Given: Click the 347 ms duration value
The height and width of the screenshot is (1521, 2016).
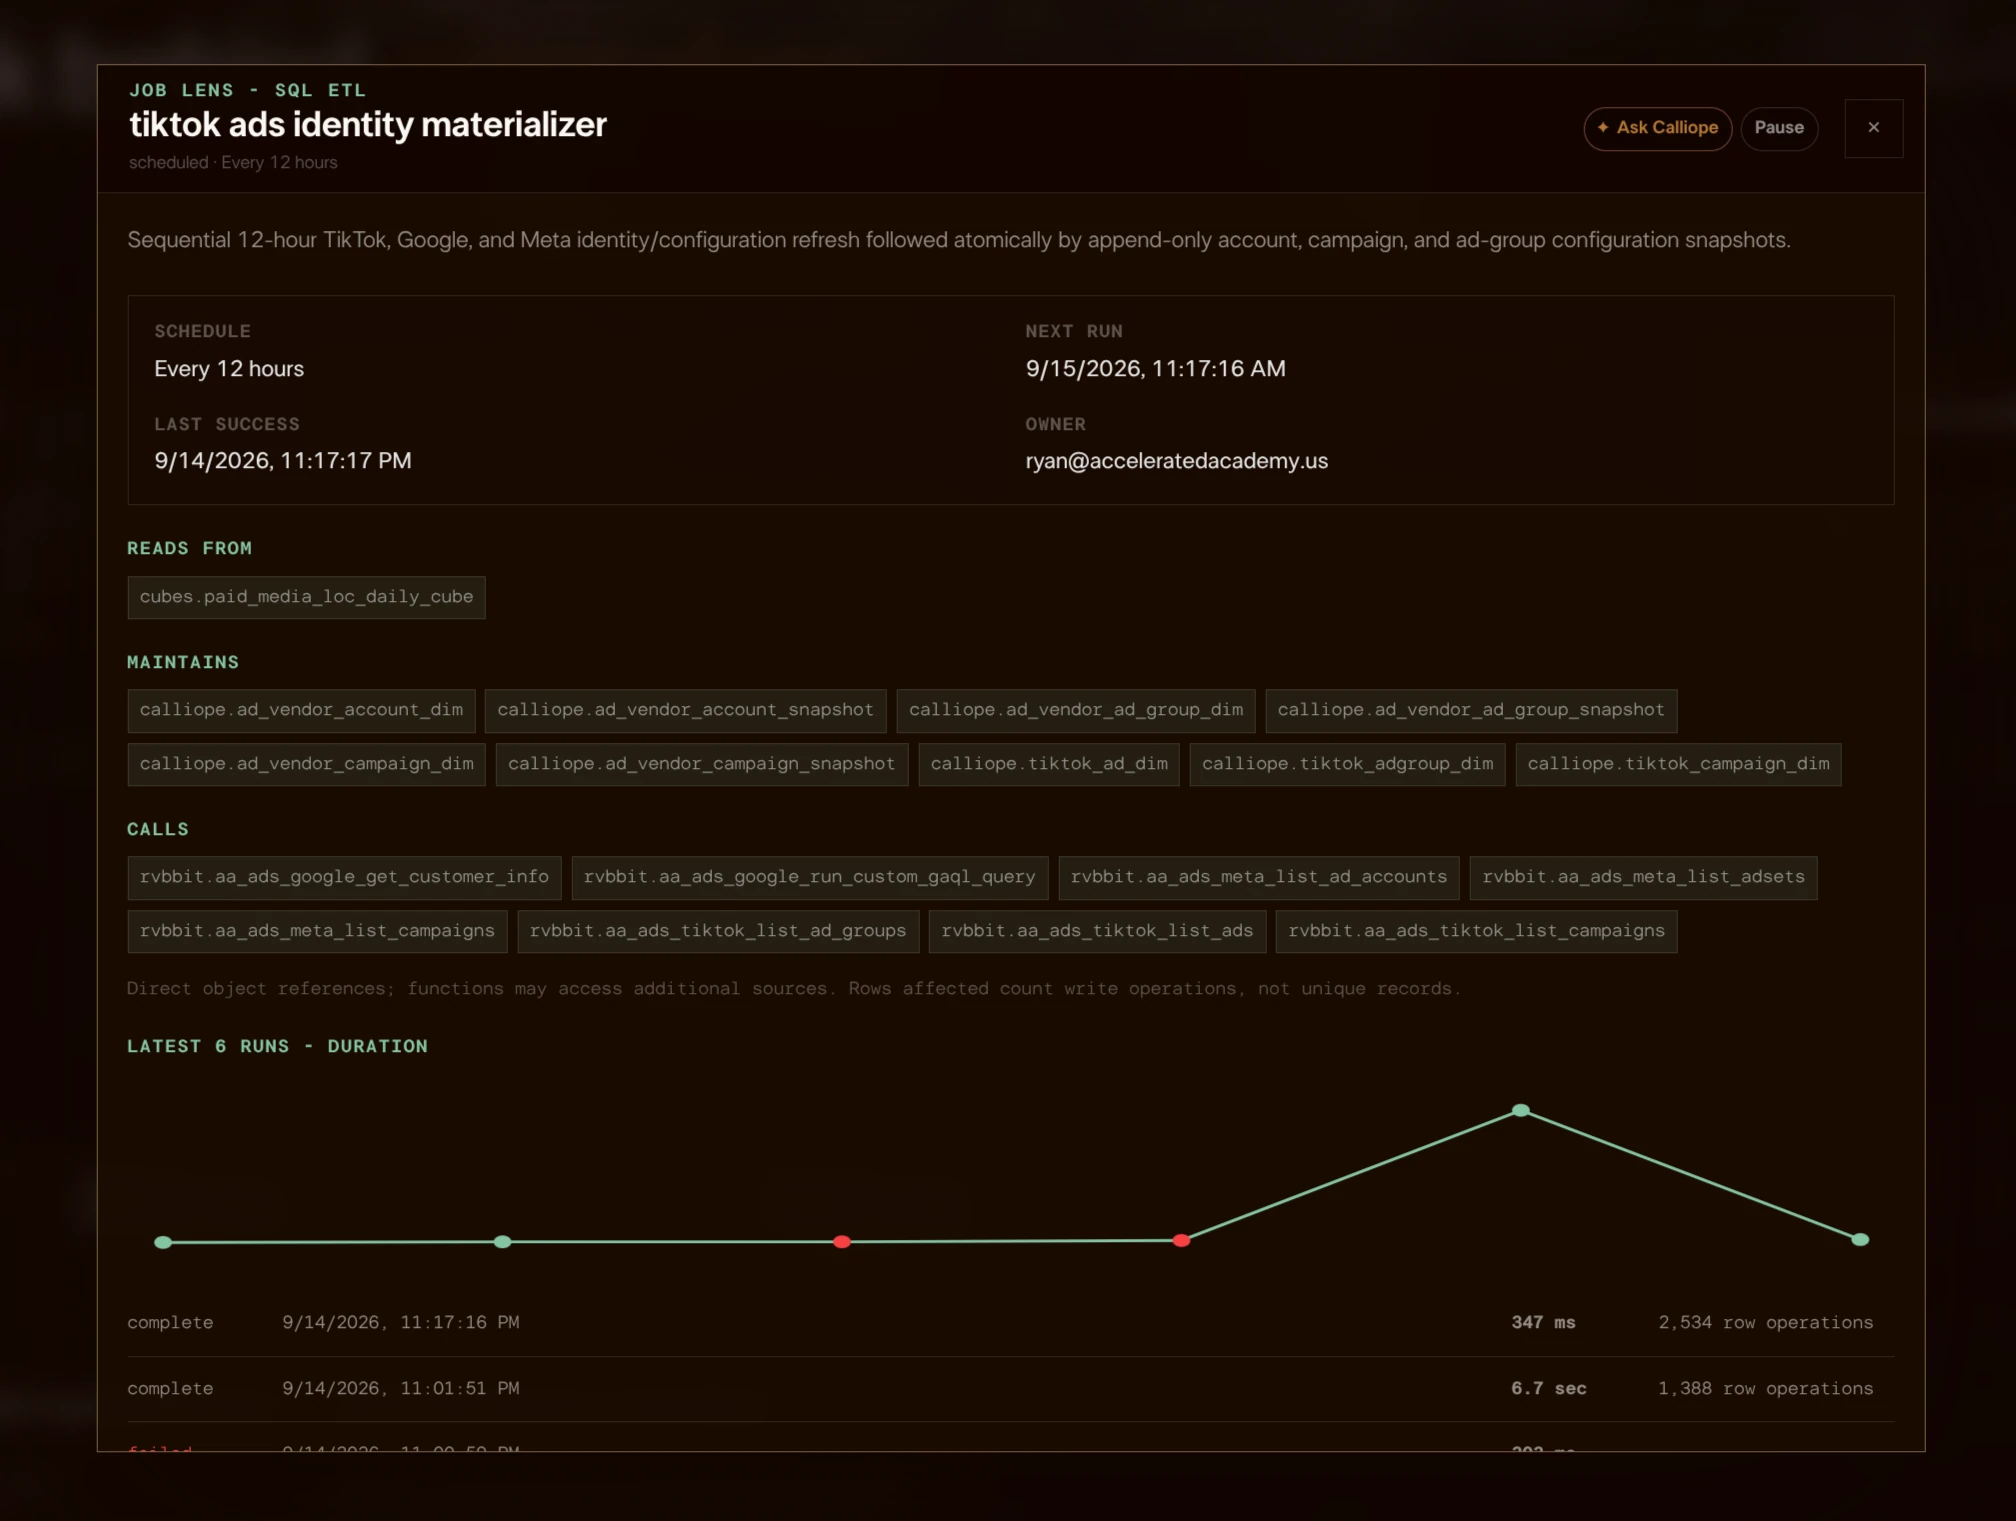Looking at the screenshot, I should click(1543, 1323).
